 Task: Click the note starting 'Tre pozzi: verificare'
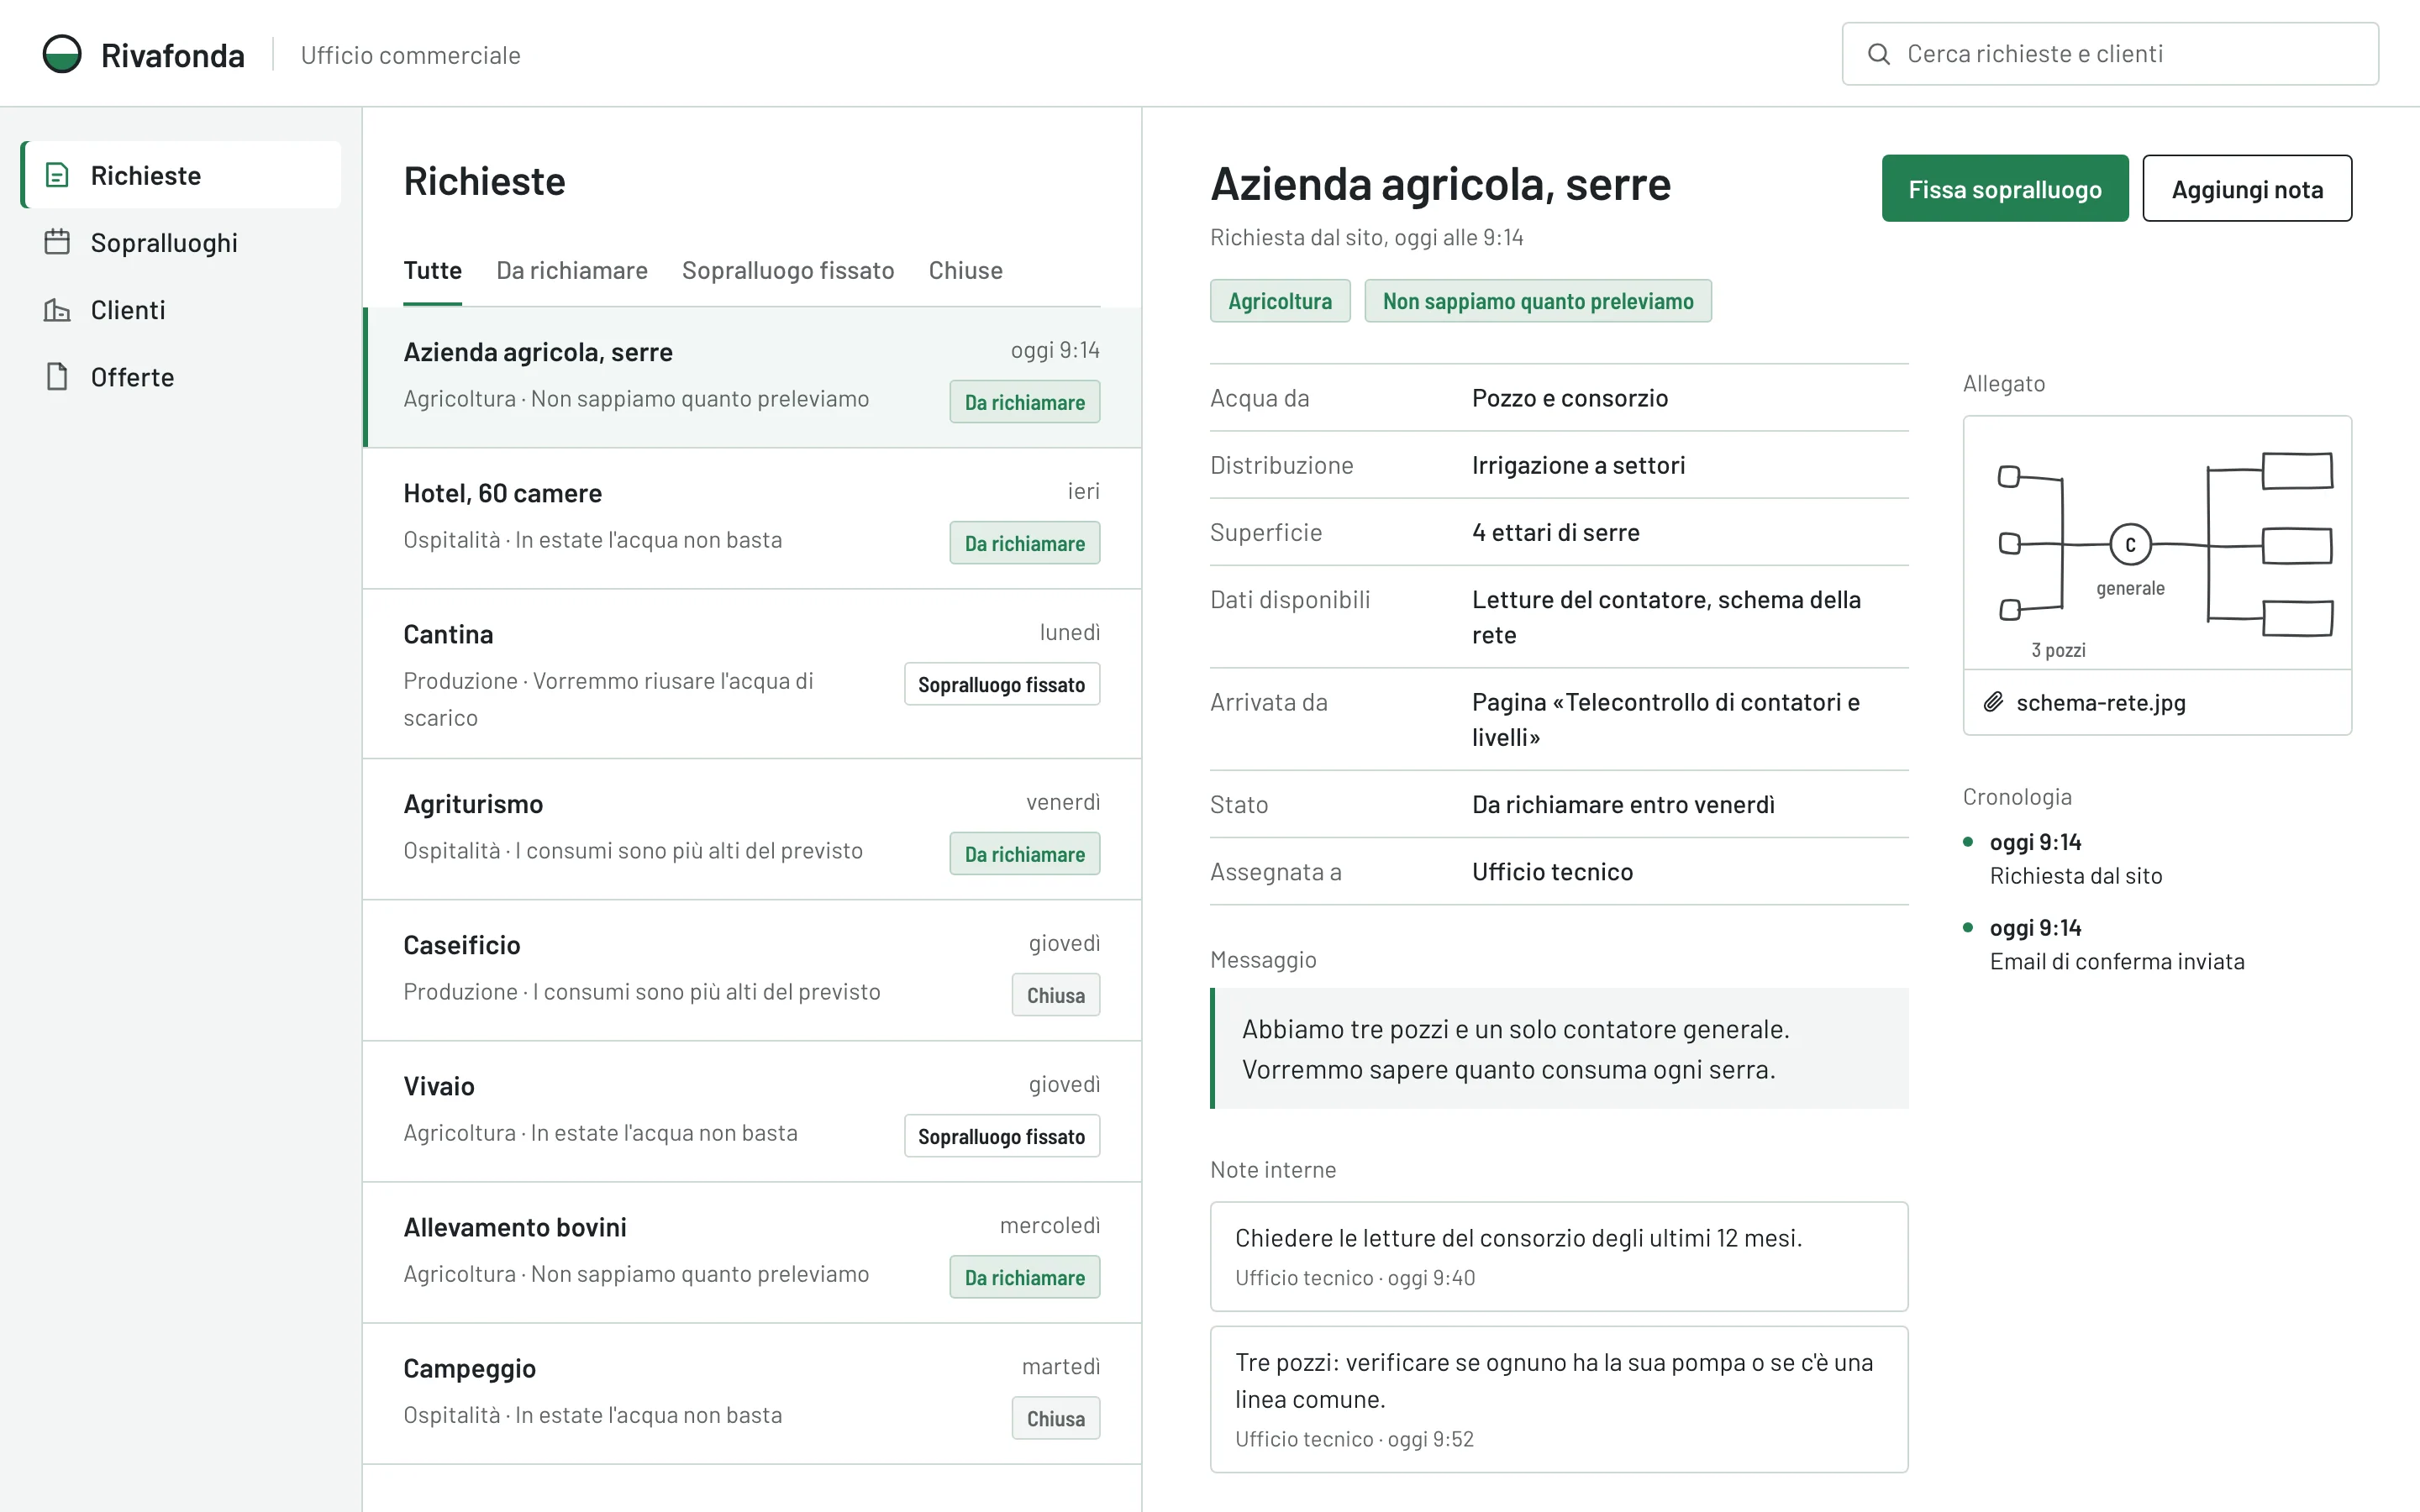1559,1399
